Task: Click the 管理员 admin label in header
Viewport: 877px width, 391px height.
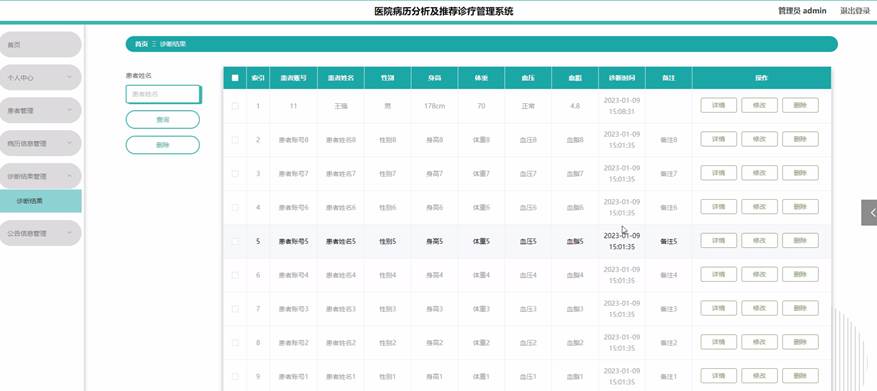Action: 802,11
